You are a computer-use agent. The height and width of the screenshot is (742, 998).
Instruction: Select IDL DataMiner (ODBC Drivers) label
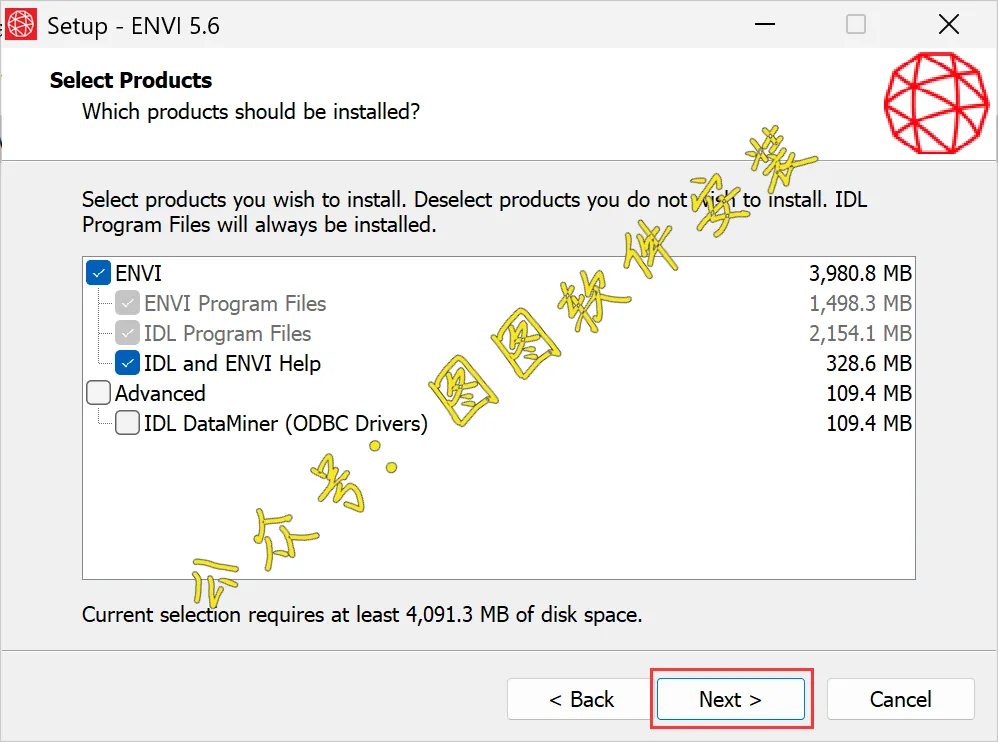click(286, 423)
